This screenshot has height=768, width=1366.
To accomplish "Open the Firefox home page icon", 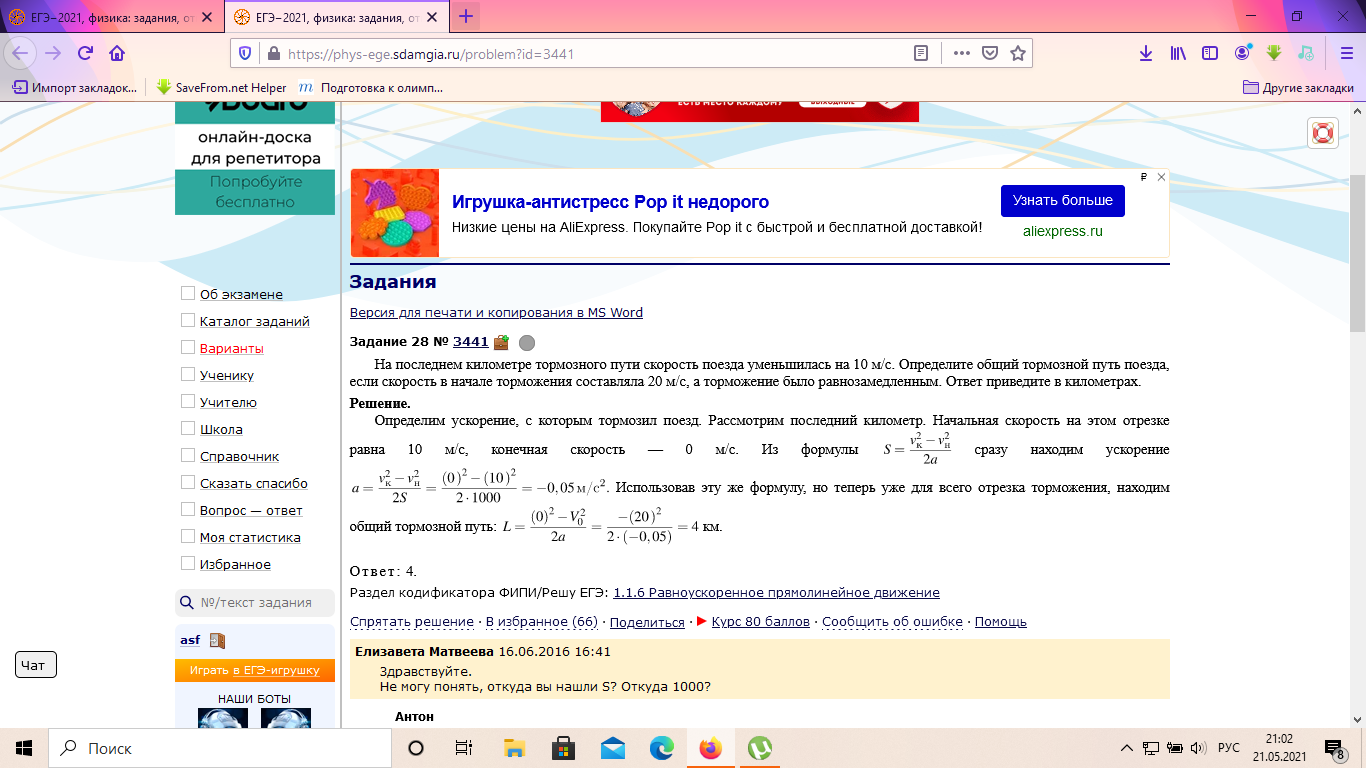I will tap(117, 53).
